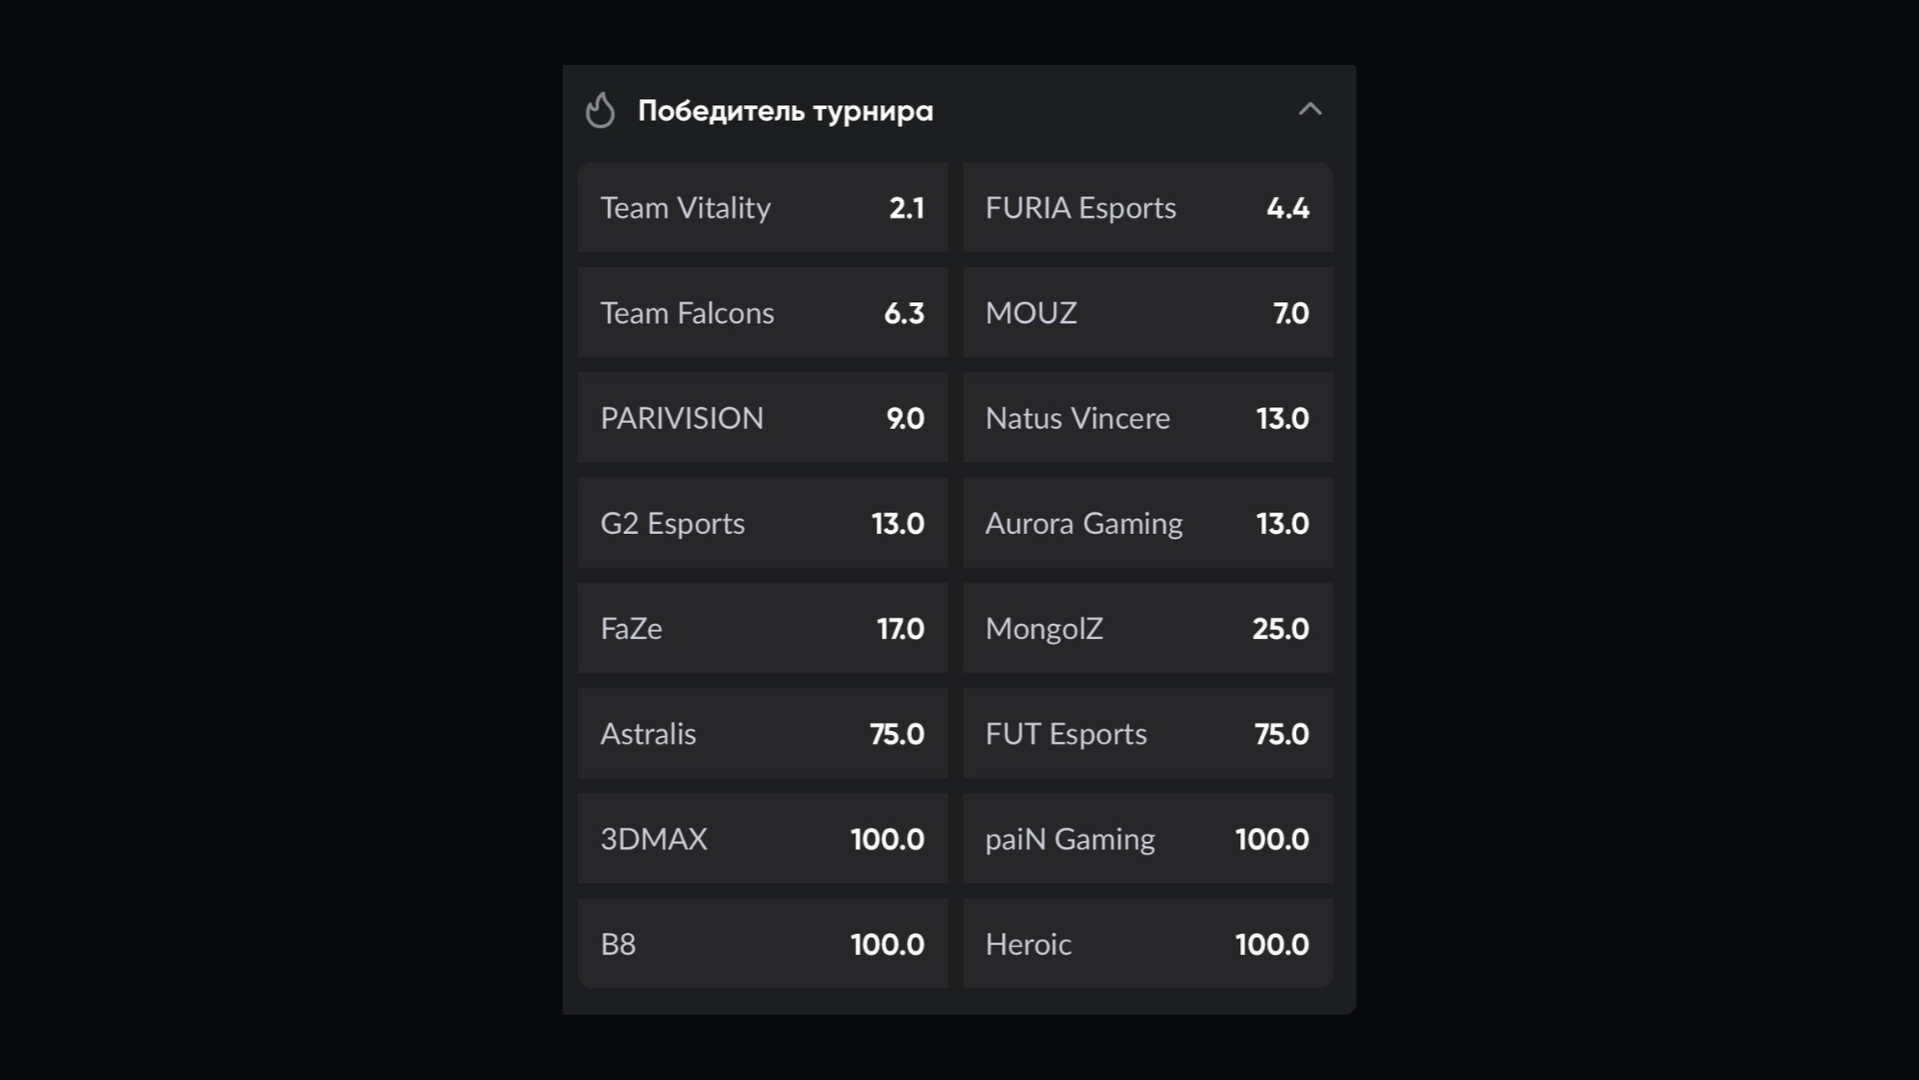Select Astralis at odds 75.0
The image size is (1919, 1080).
click(x=762, y=733)
